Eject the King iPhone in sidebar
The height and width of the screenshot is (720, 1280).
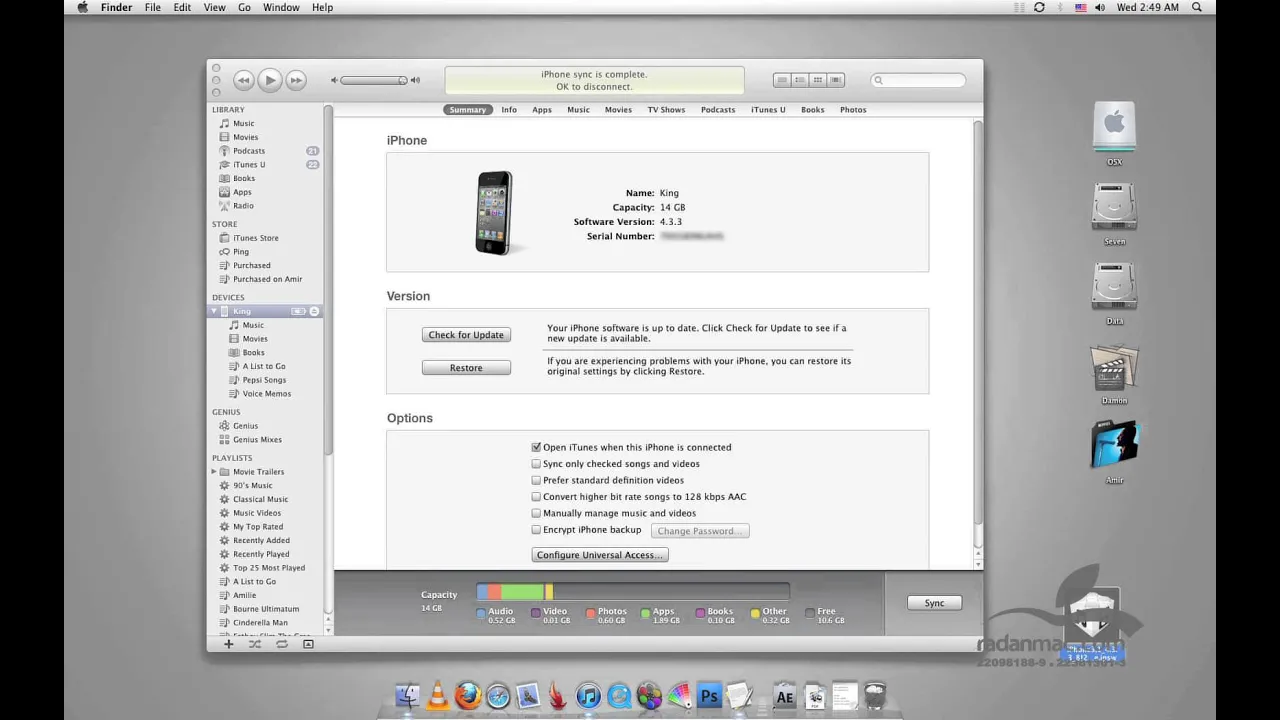(x=314, y=312)
